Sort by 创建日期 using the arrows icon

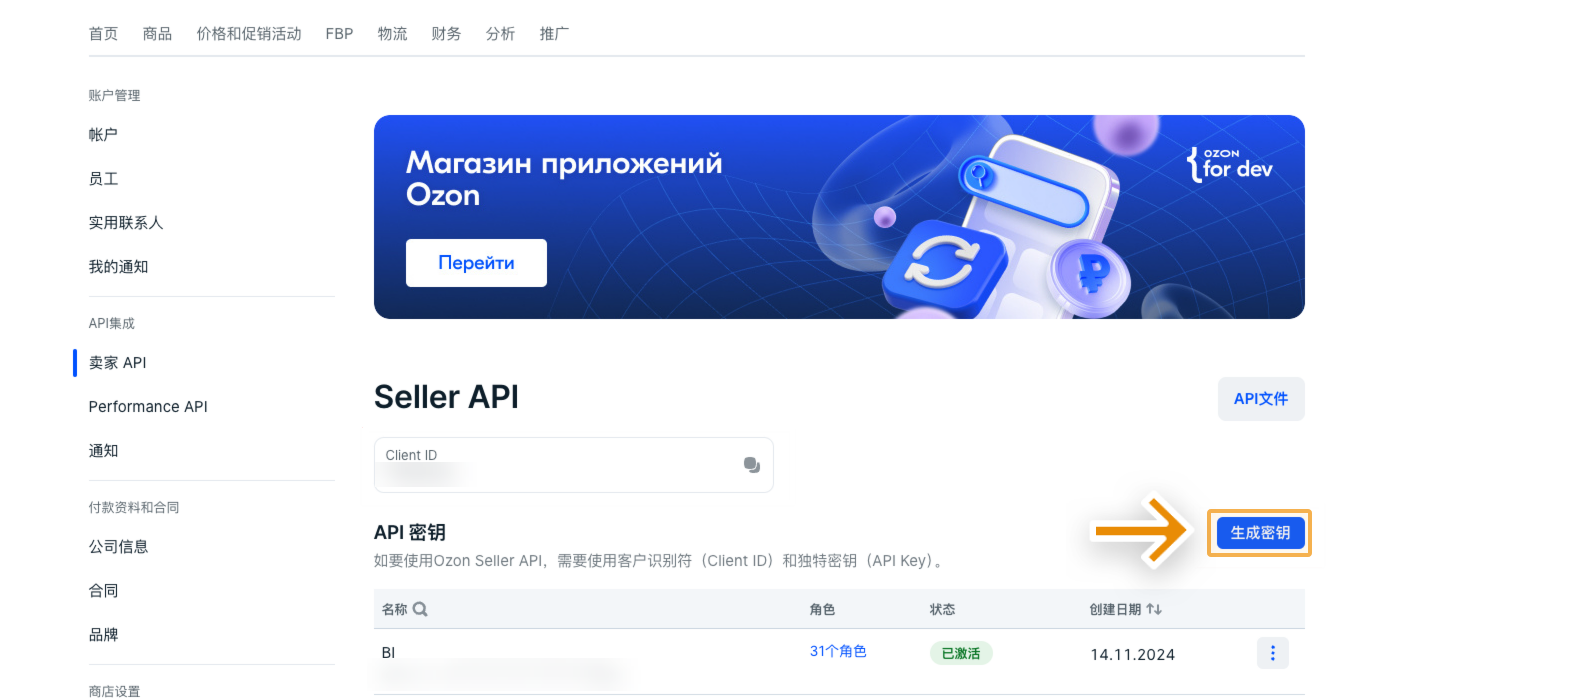click(x=1154, y=609)
